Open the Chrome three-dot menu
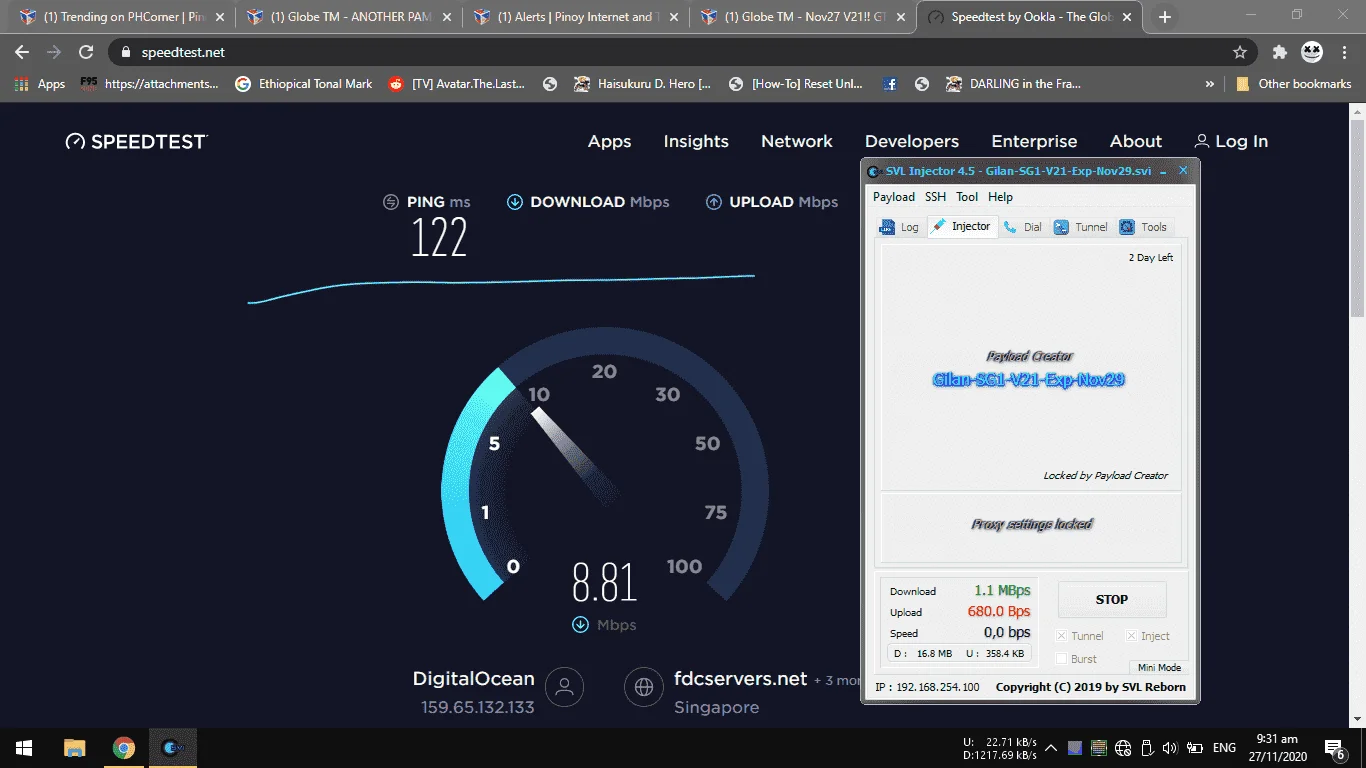The width and height of the screenshot is (1366, 768). [1345, 52]
